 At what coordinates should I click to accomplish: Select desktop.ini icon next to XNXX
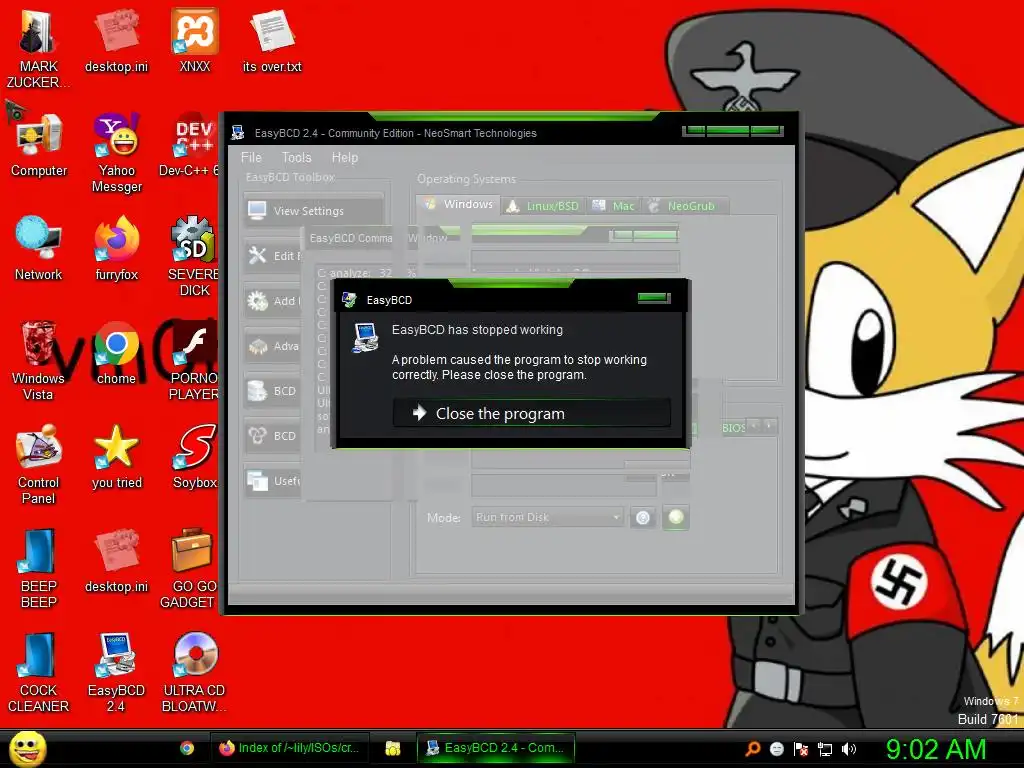[116, 42]
